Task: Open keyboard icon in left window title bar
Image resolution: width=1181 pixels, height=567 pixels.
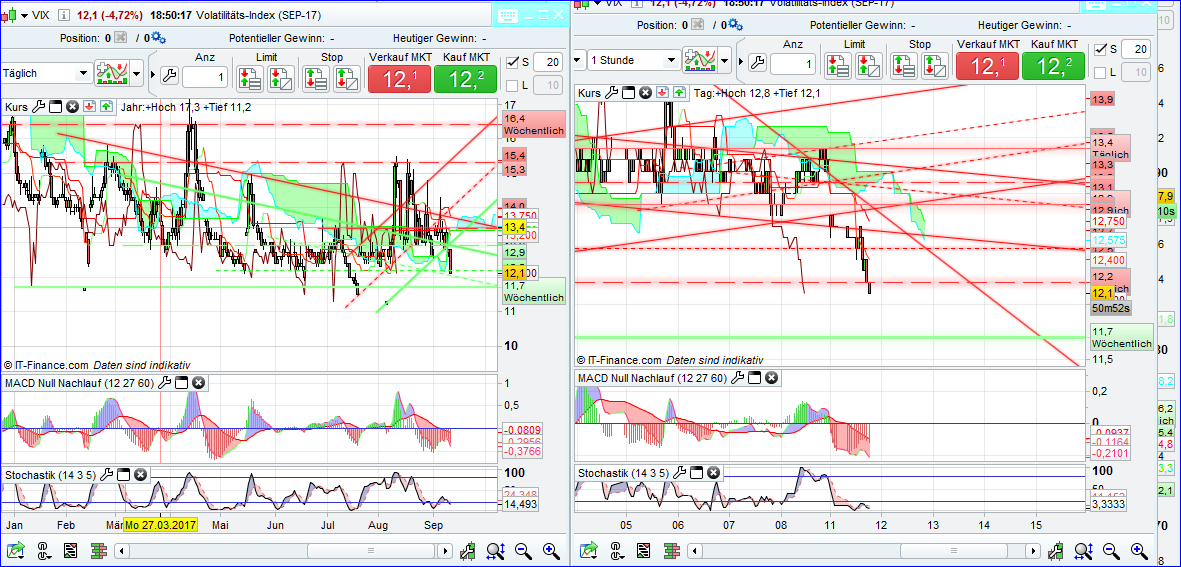Action: [506, 16]
